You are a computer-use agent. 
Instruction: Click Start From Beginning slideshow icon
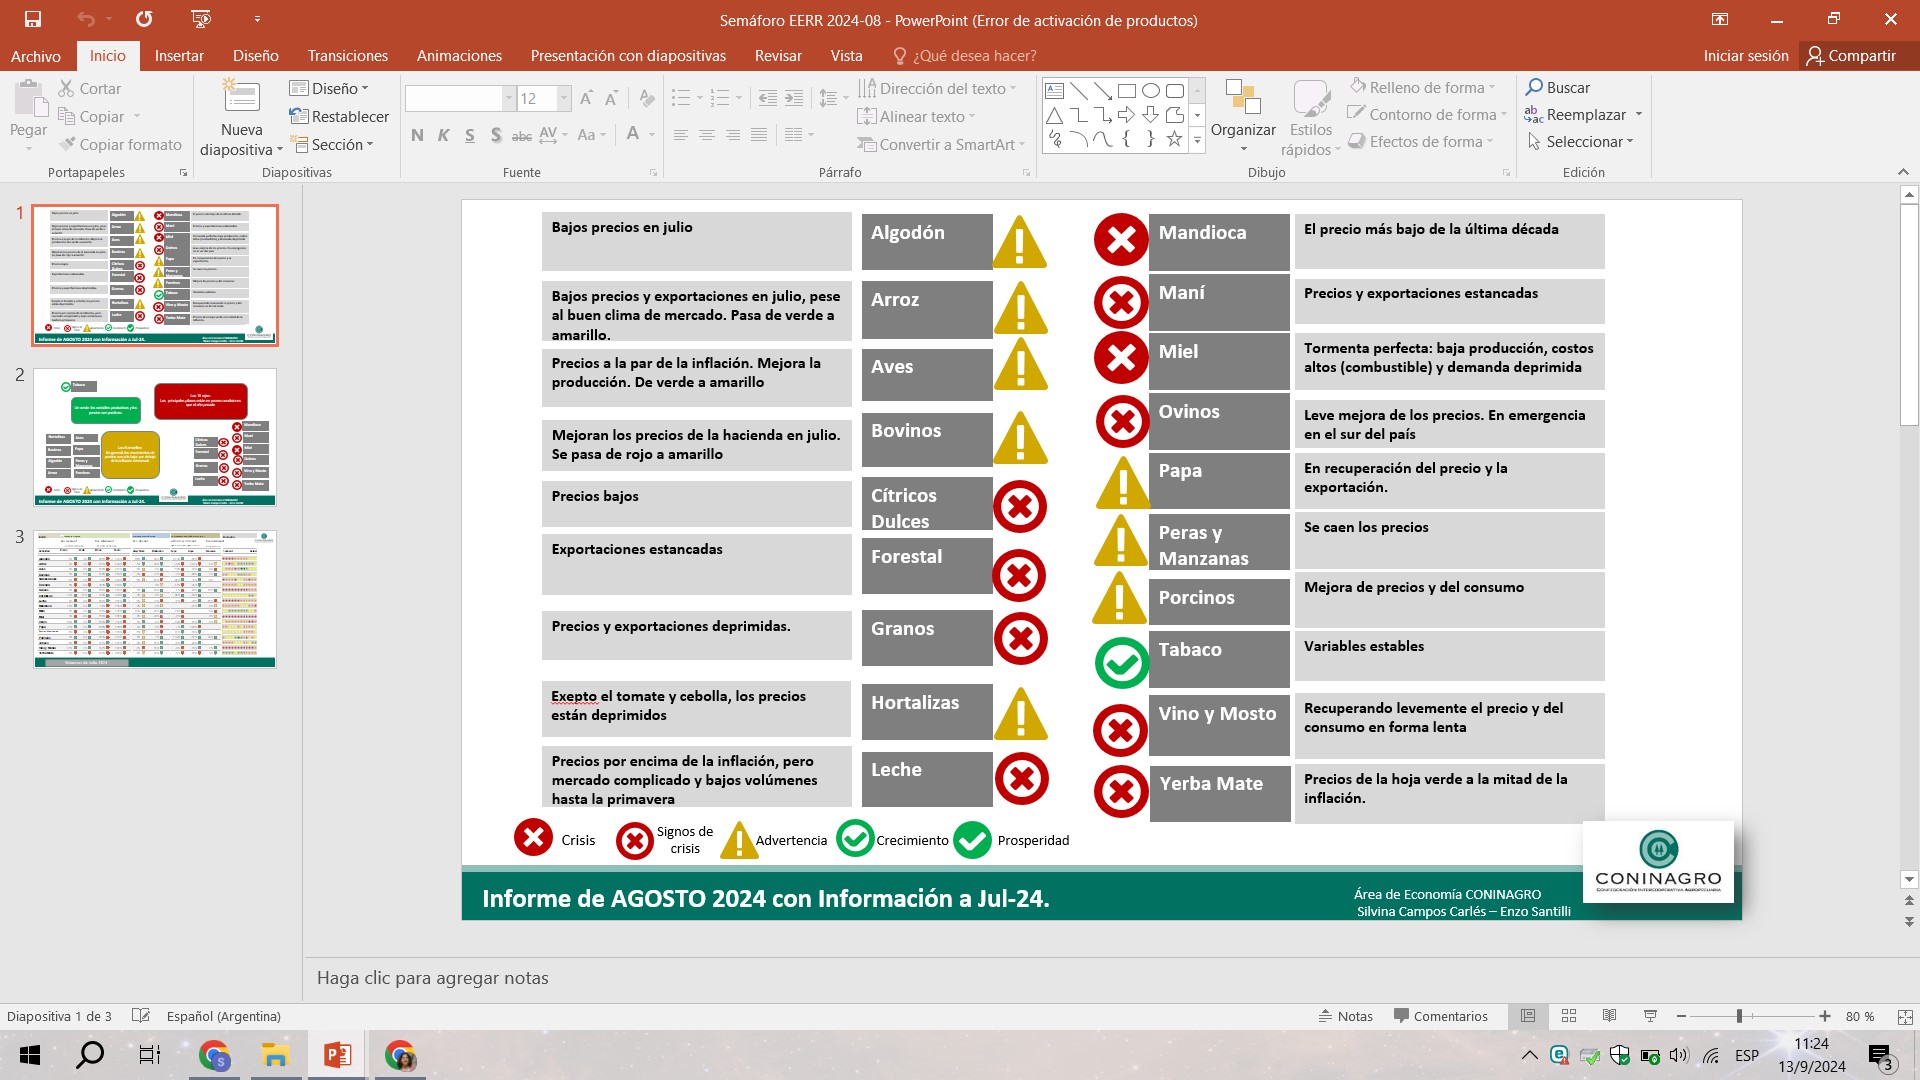(201, 19)
